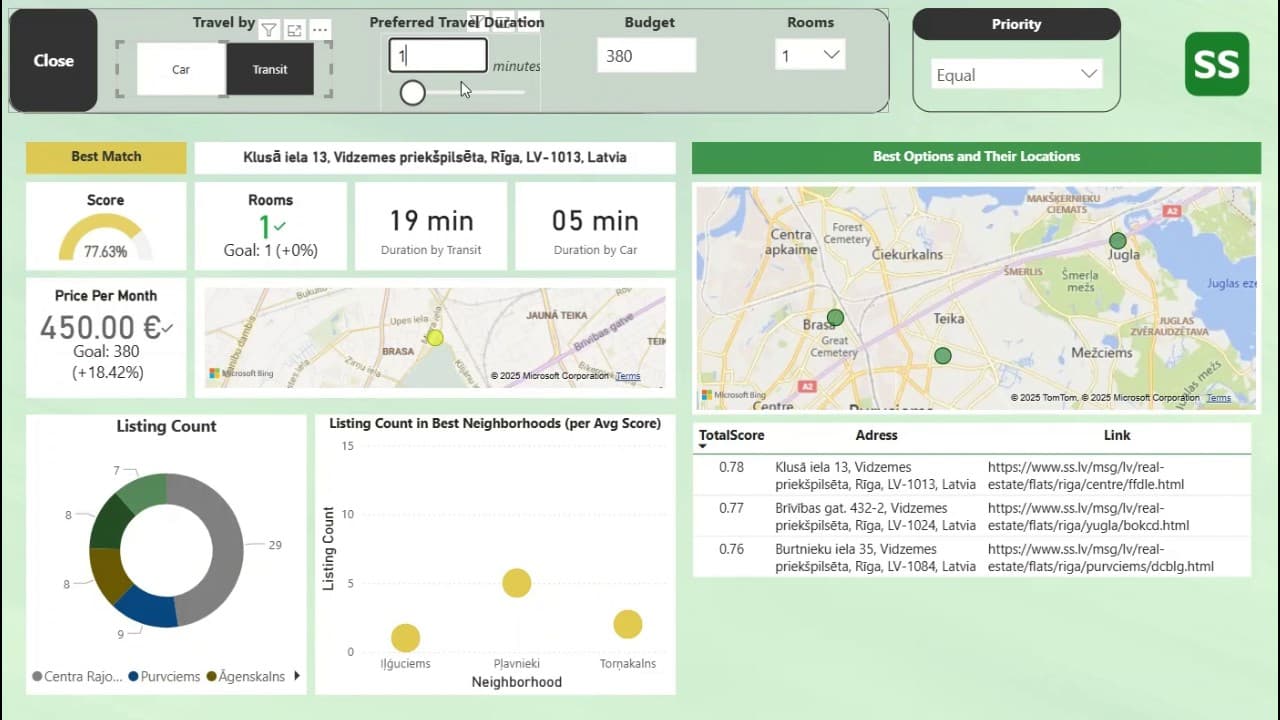Viewport: 1280px width, 720px height.
Task: Click the grey donut segment labeled 29
Action: 228,548
